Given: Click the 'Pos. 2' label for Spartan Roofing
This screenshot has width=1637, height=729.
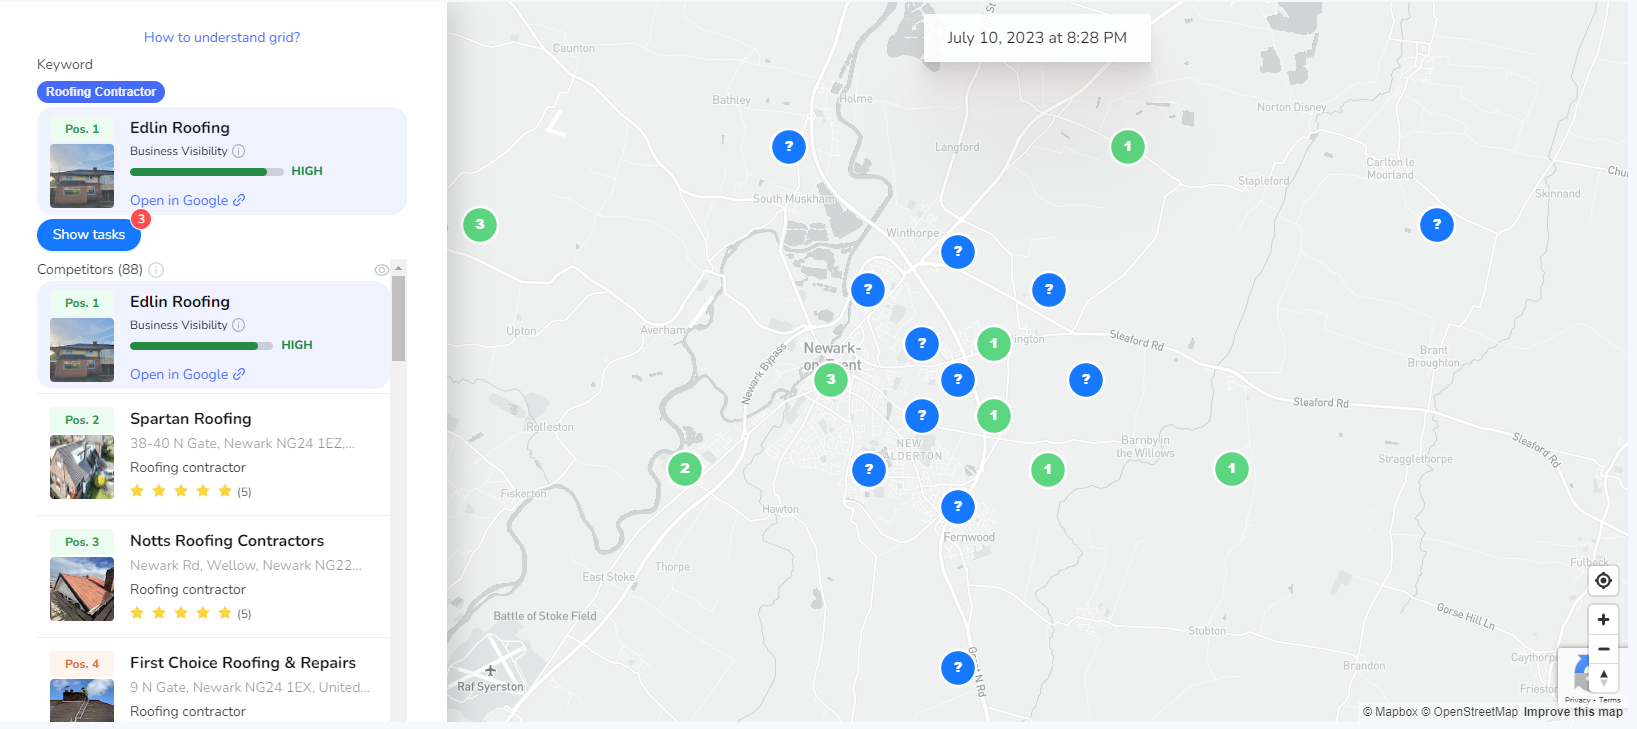Looking at the screenshot, I should point(82,420).
